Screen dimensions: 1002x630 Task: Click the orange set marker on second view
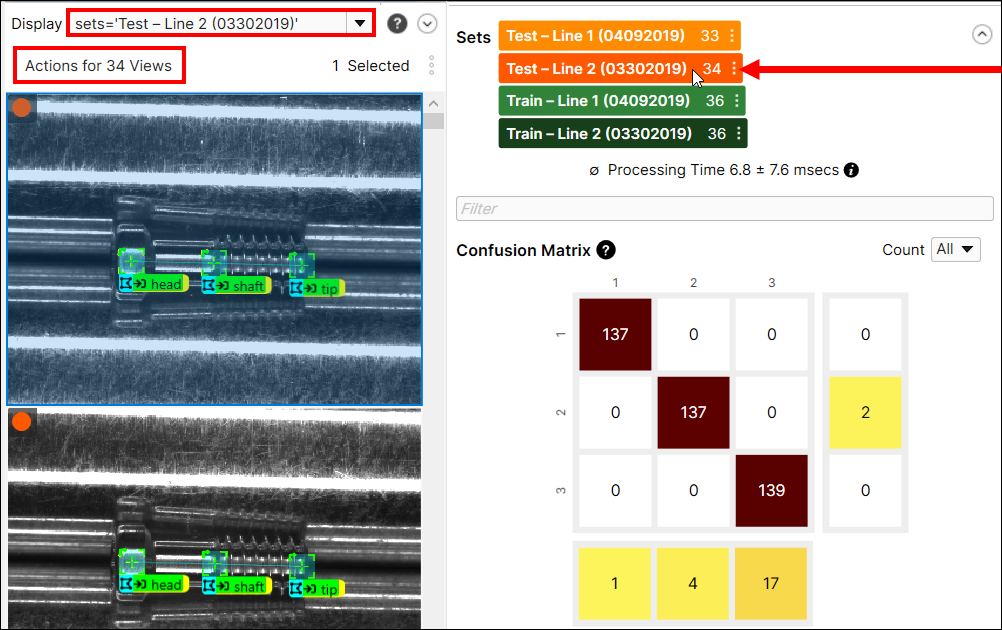coord(21,422)
